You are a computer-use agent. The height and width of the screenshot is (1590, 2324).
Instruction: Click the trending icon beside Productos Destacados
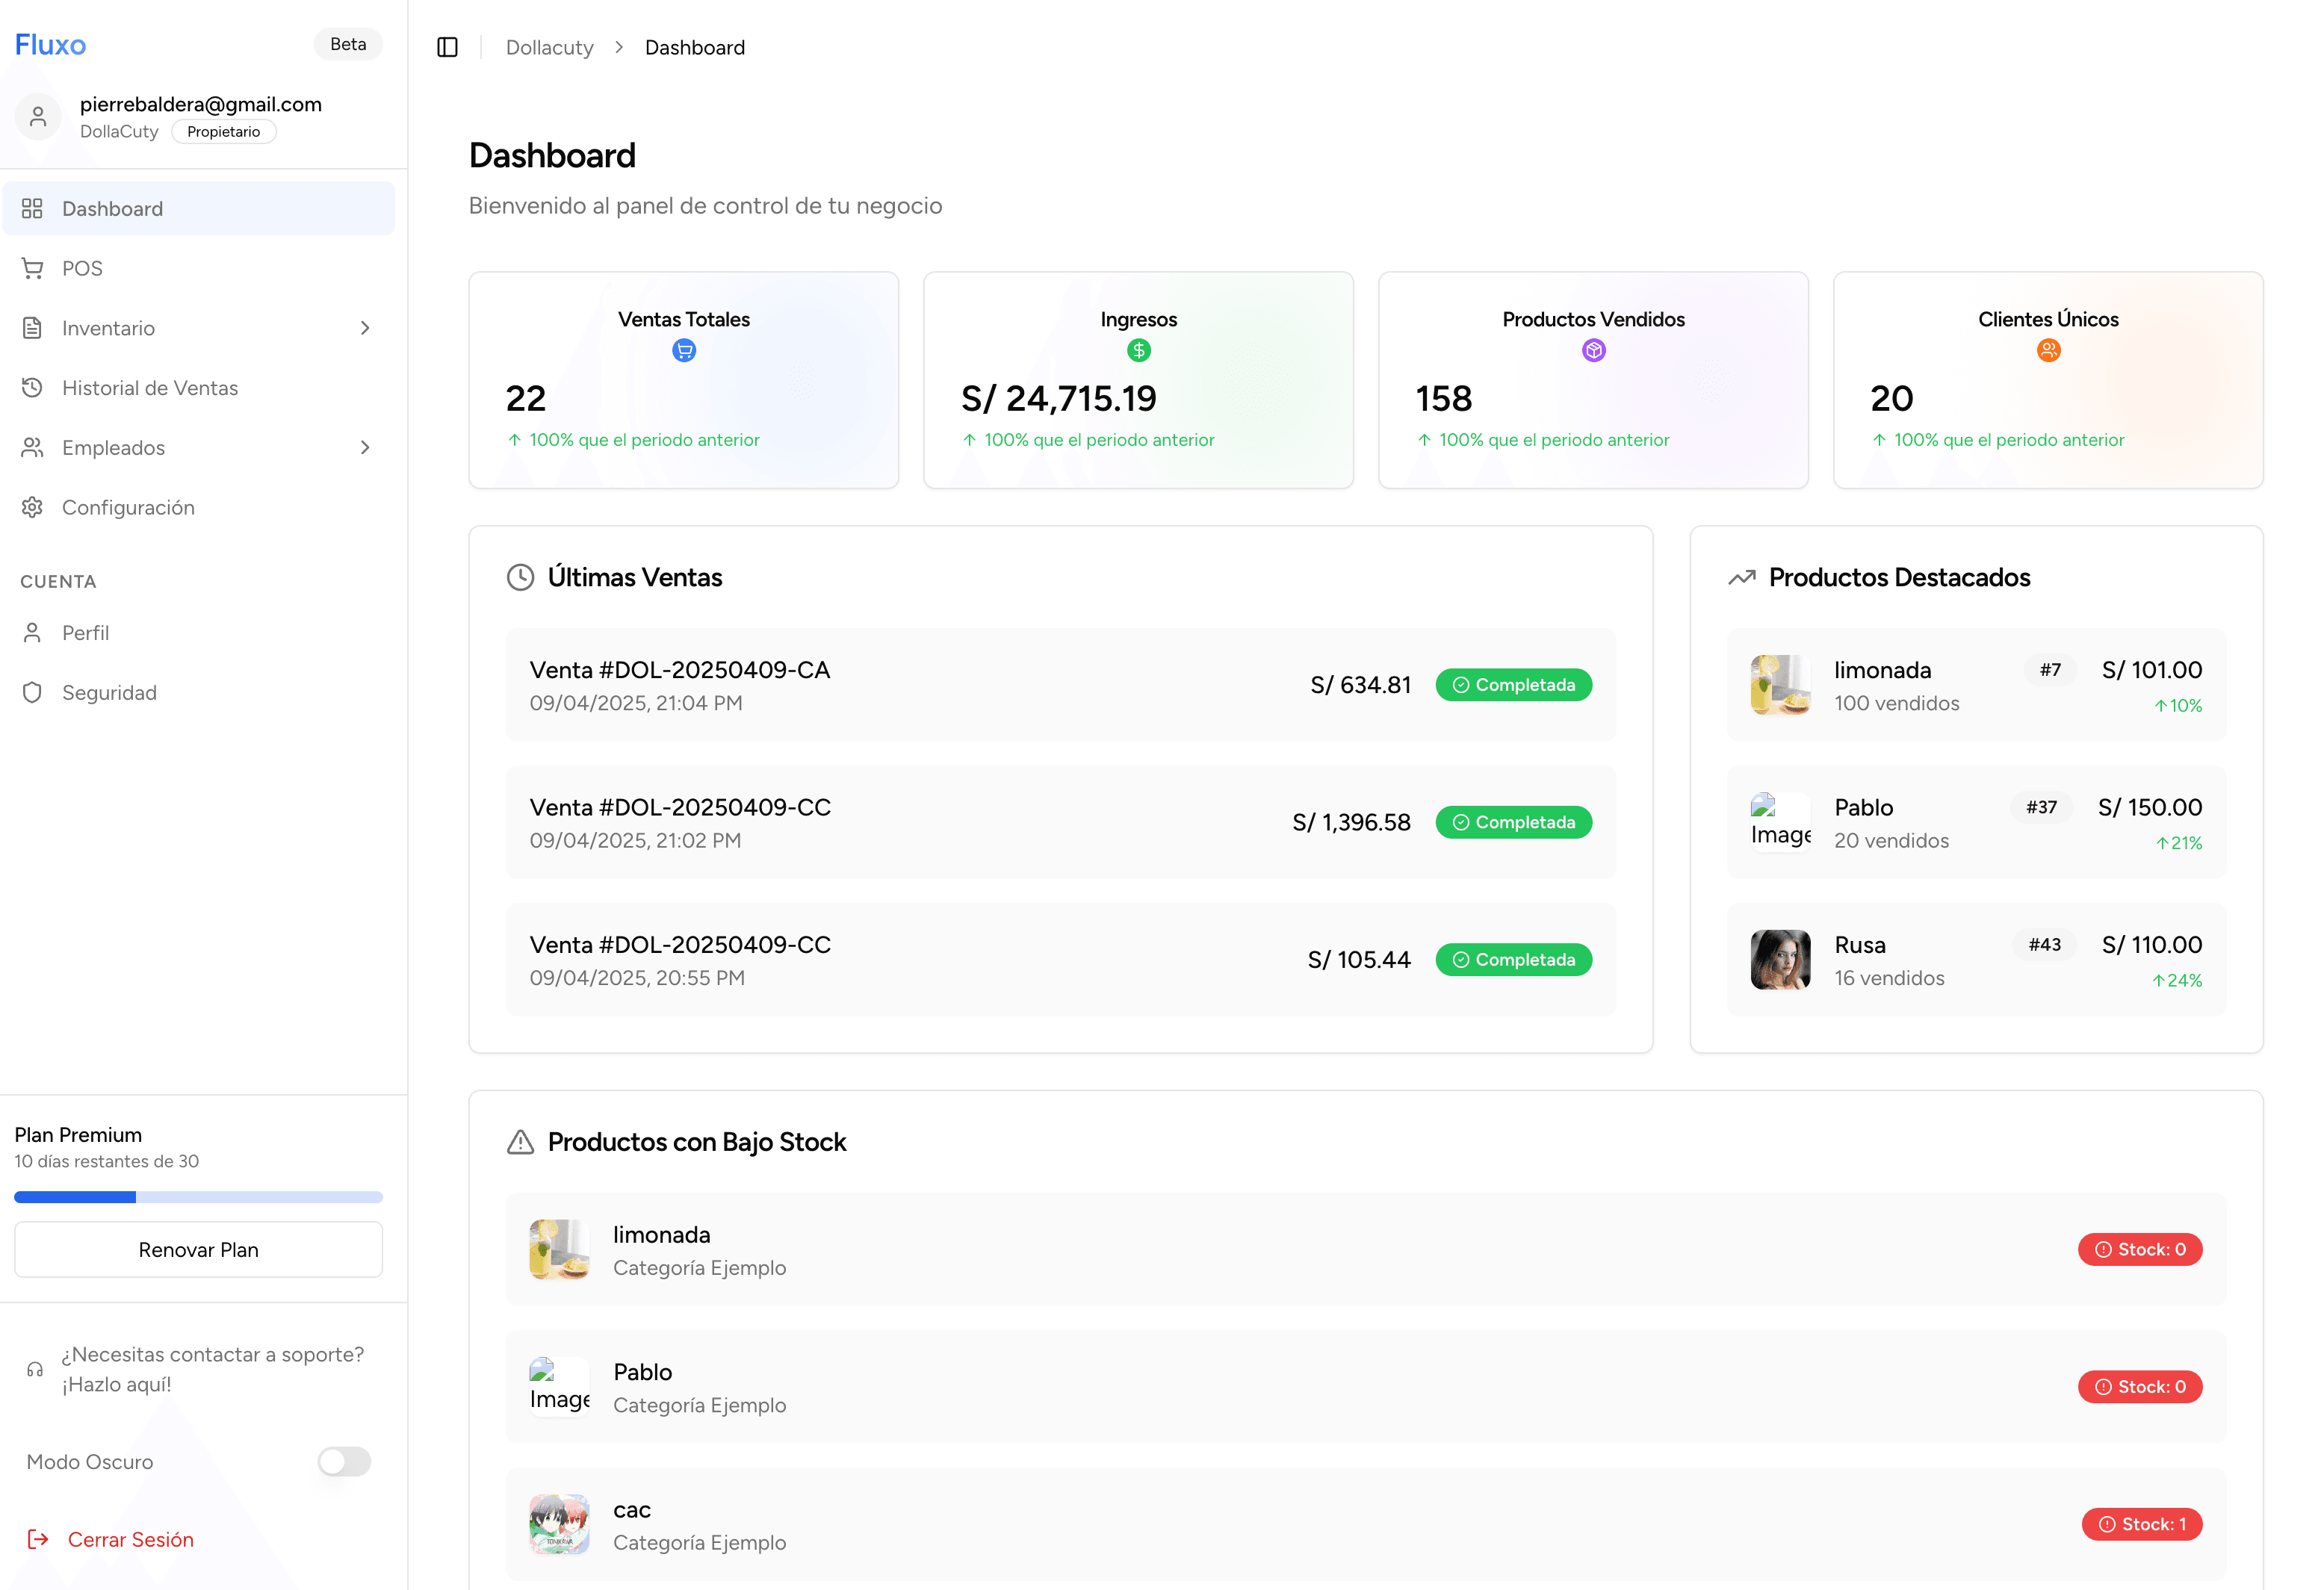(1742, 578)
